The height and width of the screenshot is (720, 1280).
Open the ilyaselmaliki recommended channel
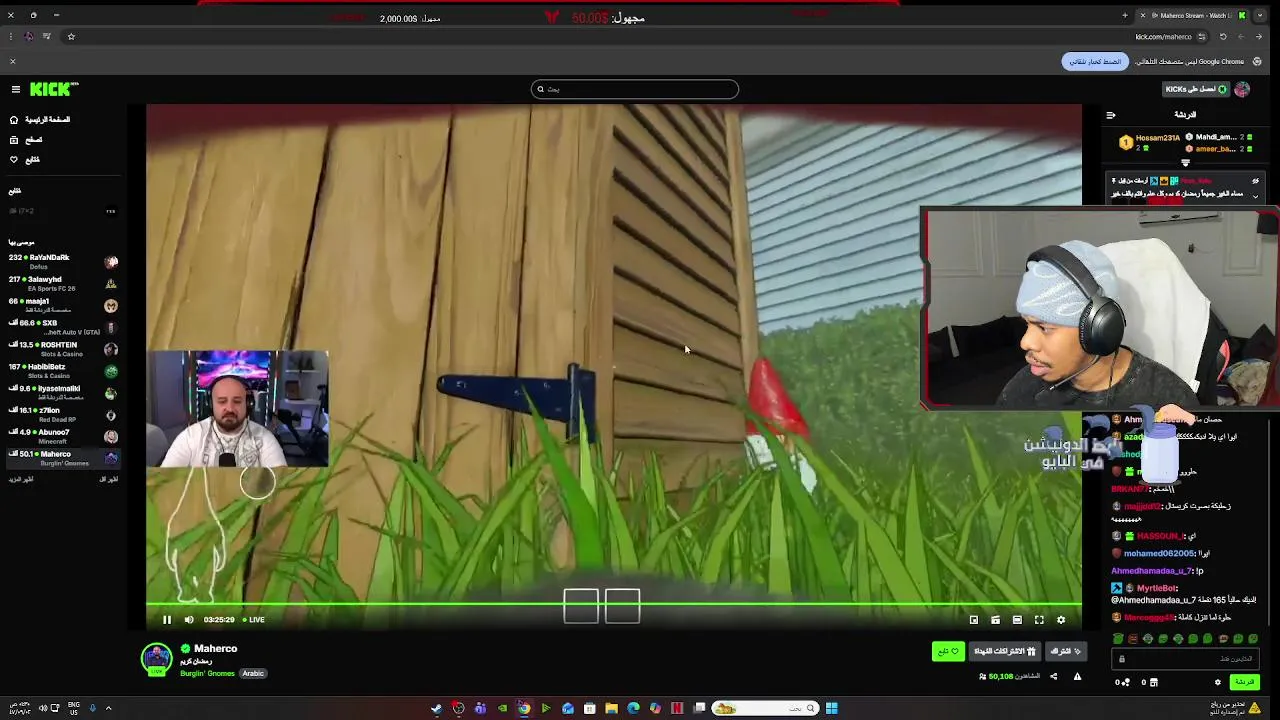pos(62,392)
